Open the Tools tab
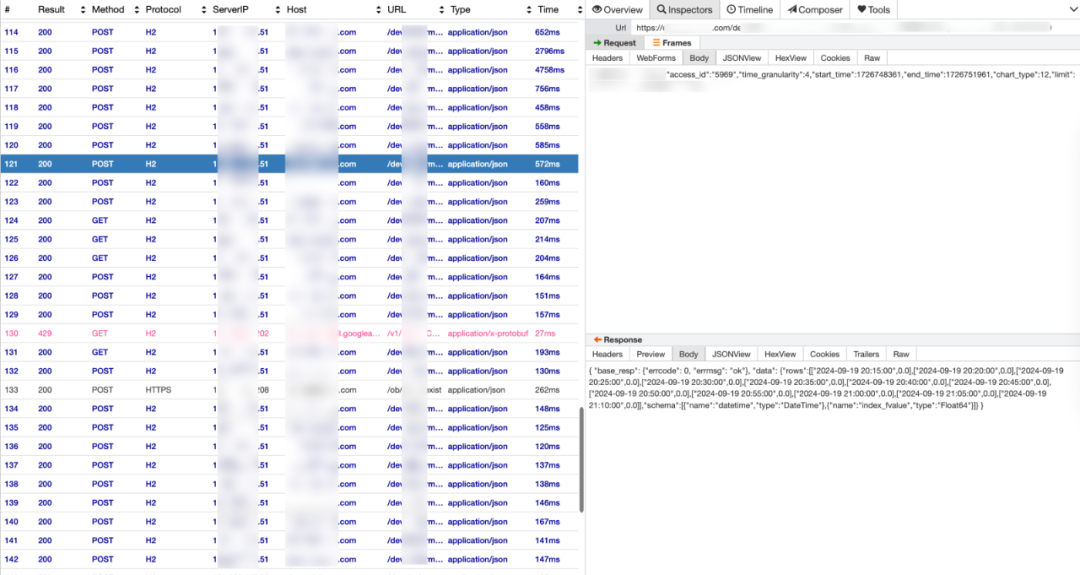 [873, 10]
